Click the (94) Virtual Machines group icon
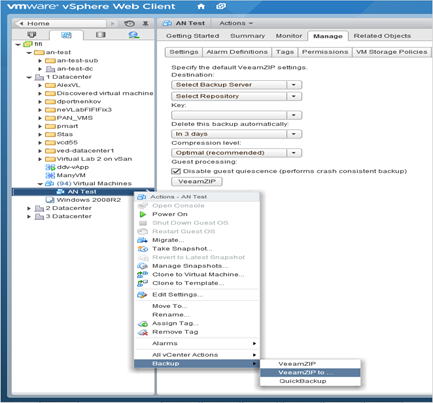The image size is (433, 403). click(x=49, y=184)
